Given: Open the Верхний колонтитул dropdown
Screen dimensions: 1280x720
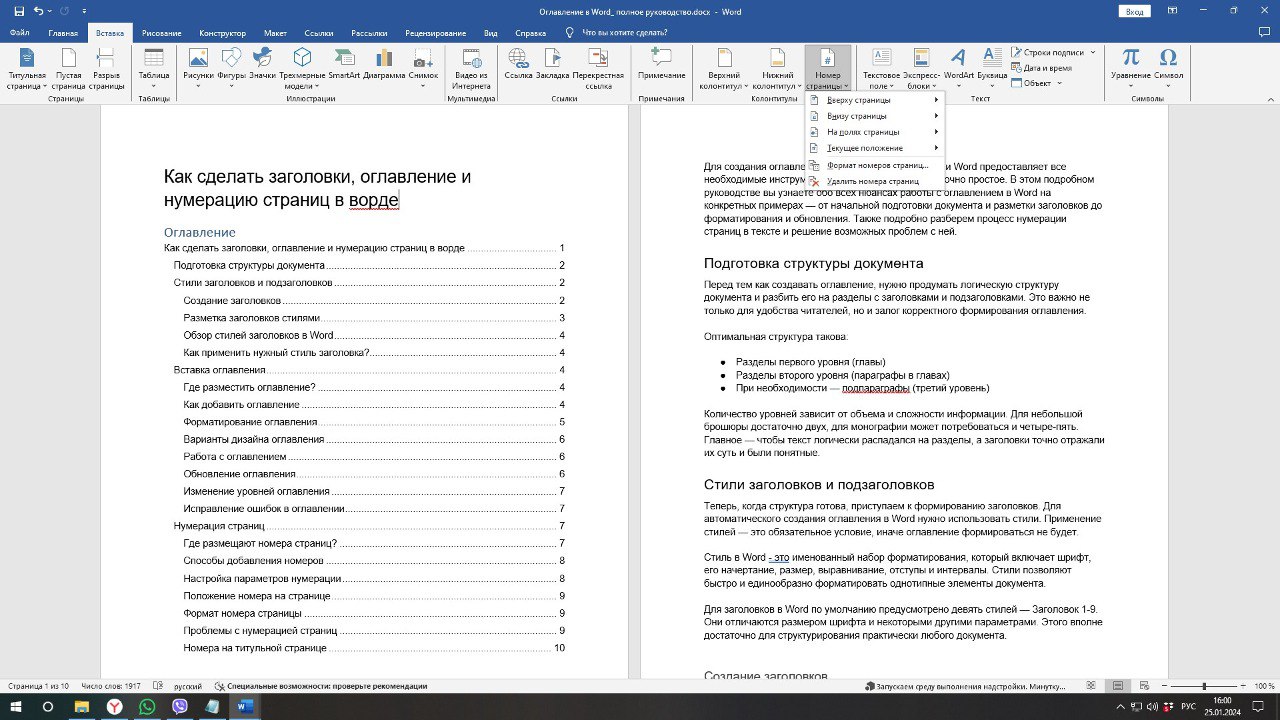Looking at the screenshot, I should pos(723,66).
